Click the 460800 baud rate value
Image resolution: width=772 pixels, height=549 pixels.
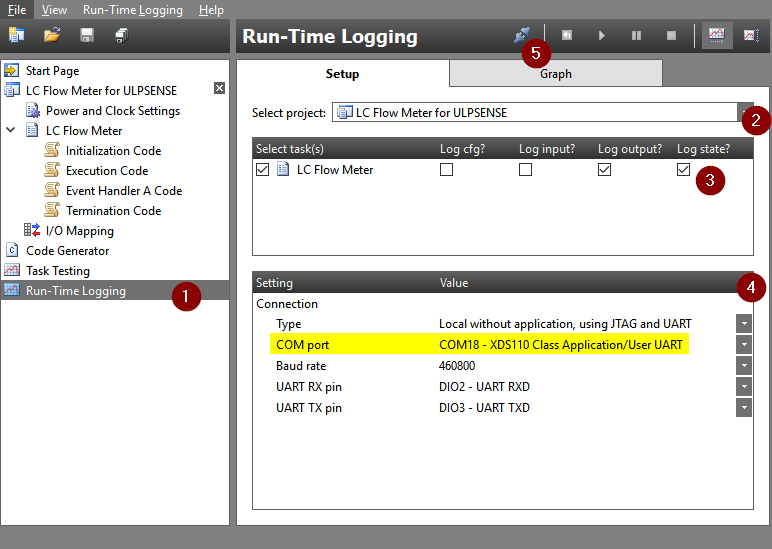[x=457, y=366]
